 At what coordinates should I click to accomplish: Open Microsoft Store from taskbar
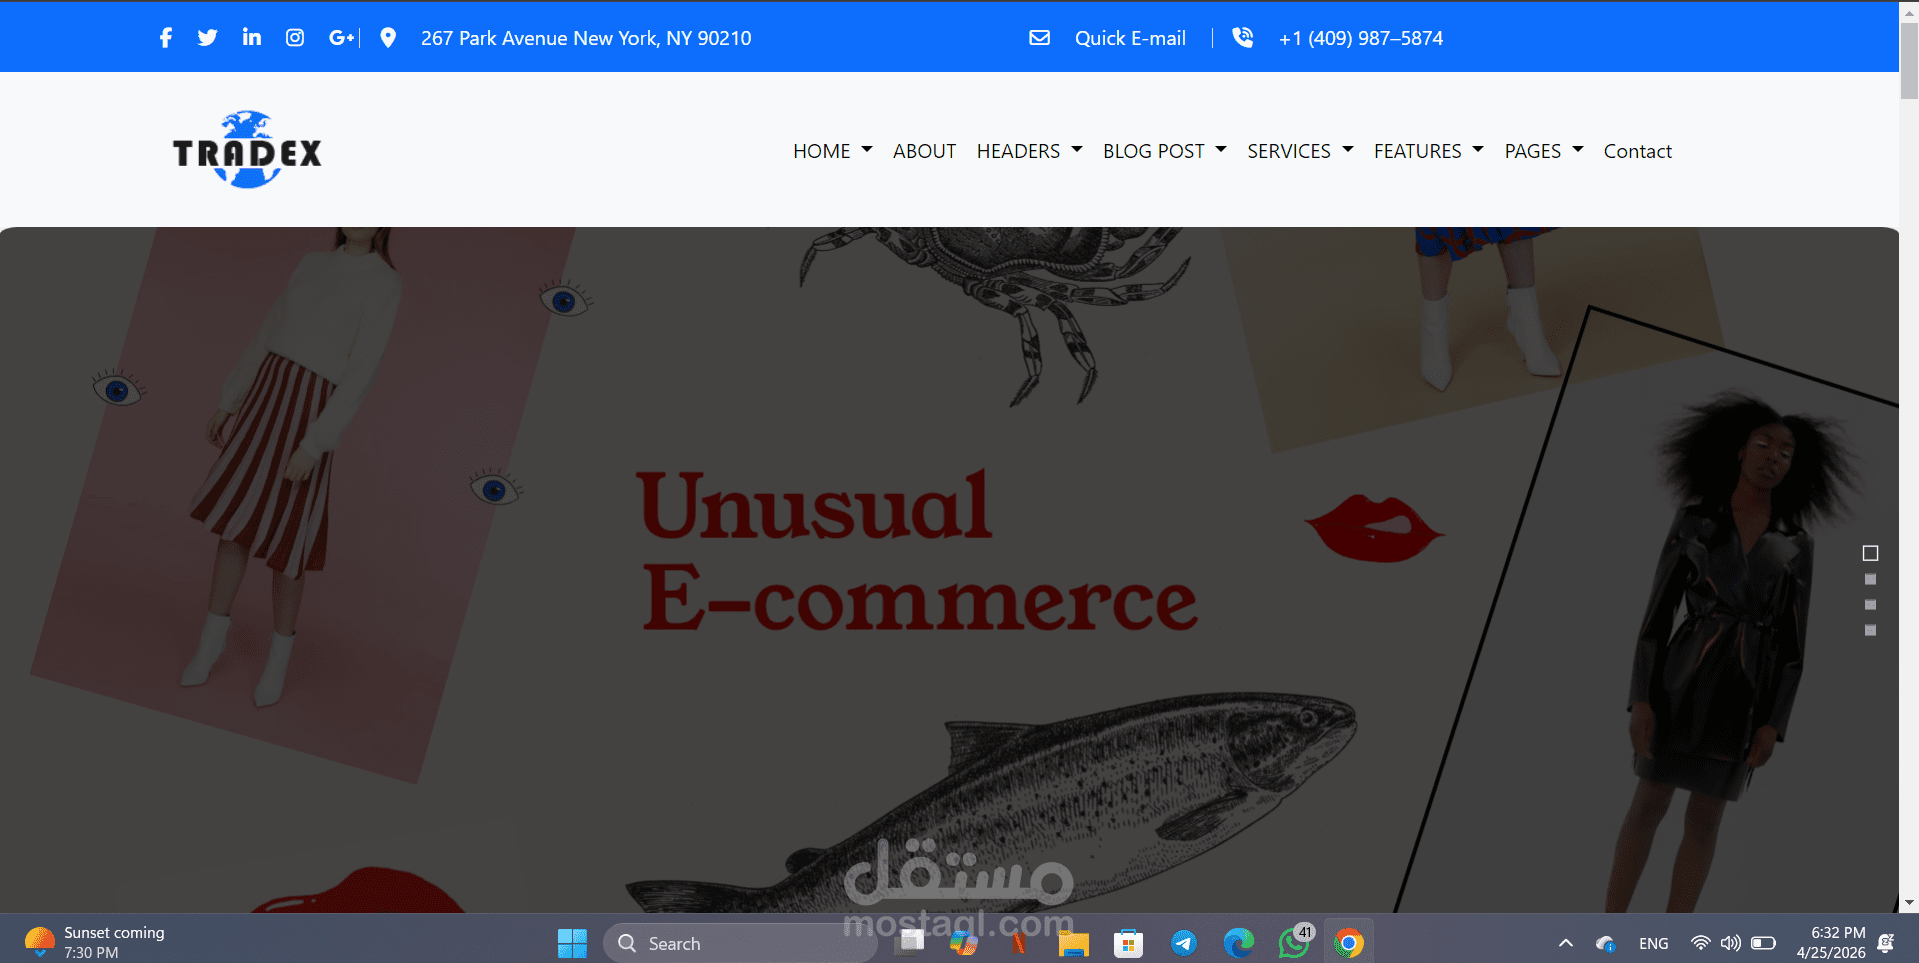pos(1128,943)
